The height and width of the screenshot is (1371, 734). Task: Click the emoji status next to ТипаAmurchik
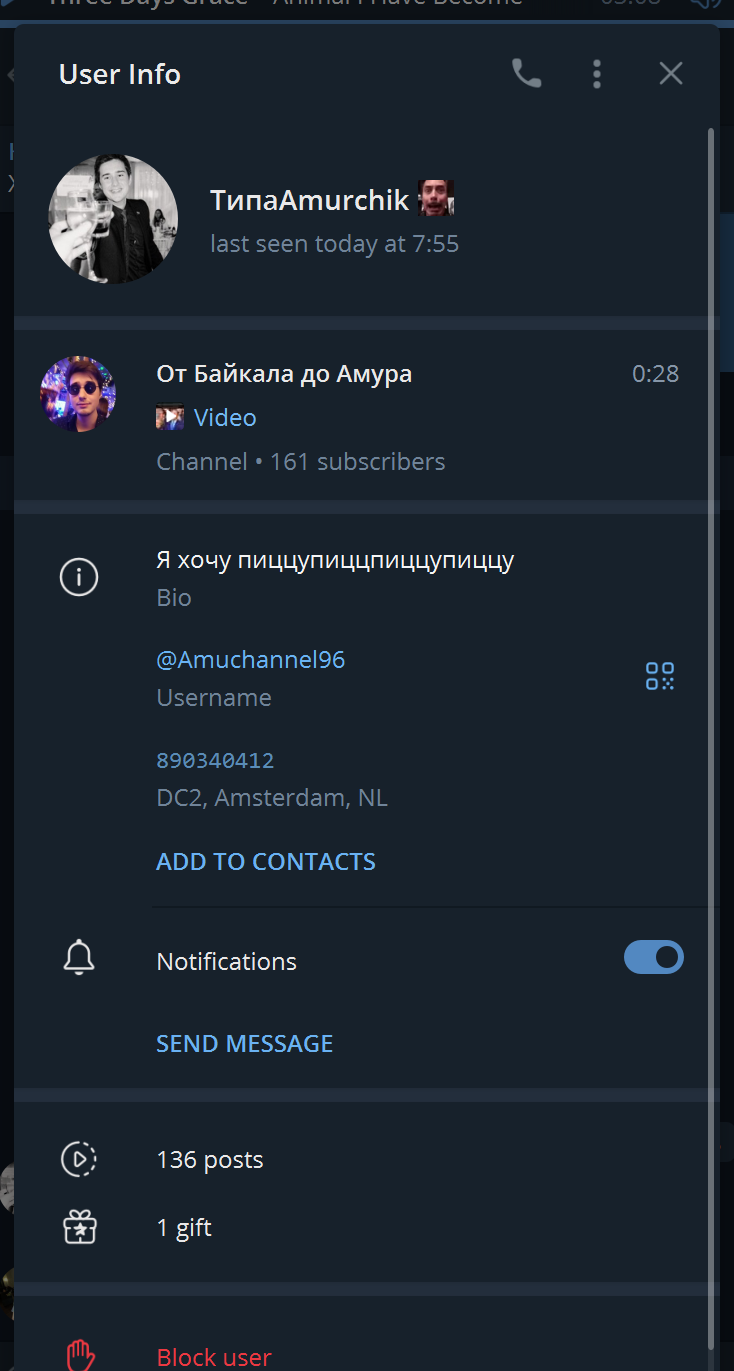point(436,198)
